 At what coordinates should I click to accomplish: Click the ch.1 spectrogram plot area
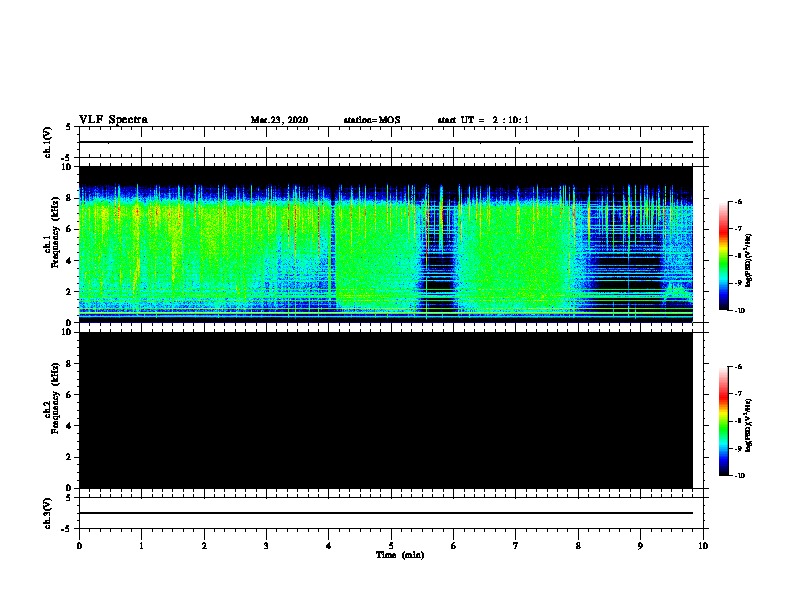tap(386, 244)
